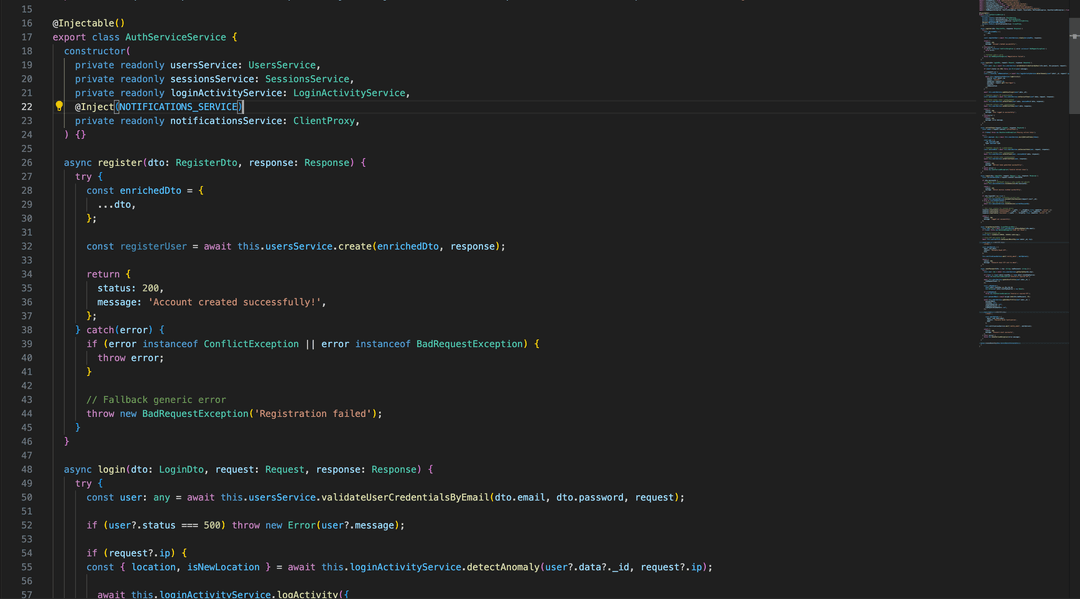Viewport: 1080px width, 599px height.
Task: Click the status: 200 property
Action: [x=128, y=288]
